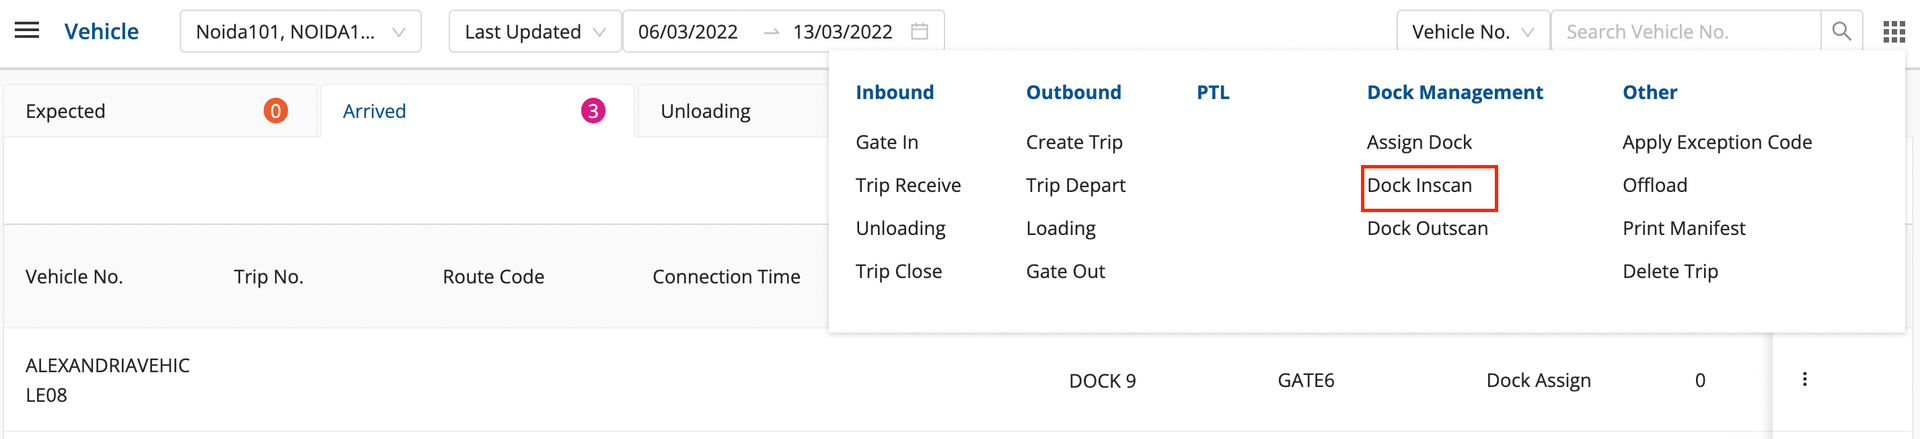
Task: Select Print Manifest option
Action: pos(1684,228)
